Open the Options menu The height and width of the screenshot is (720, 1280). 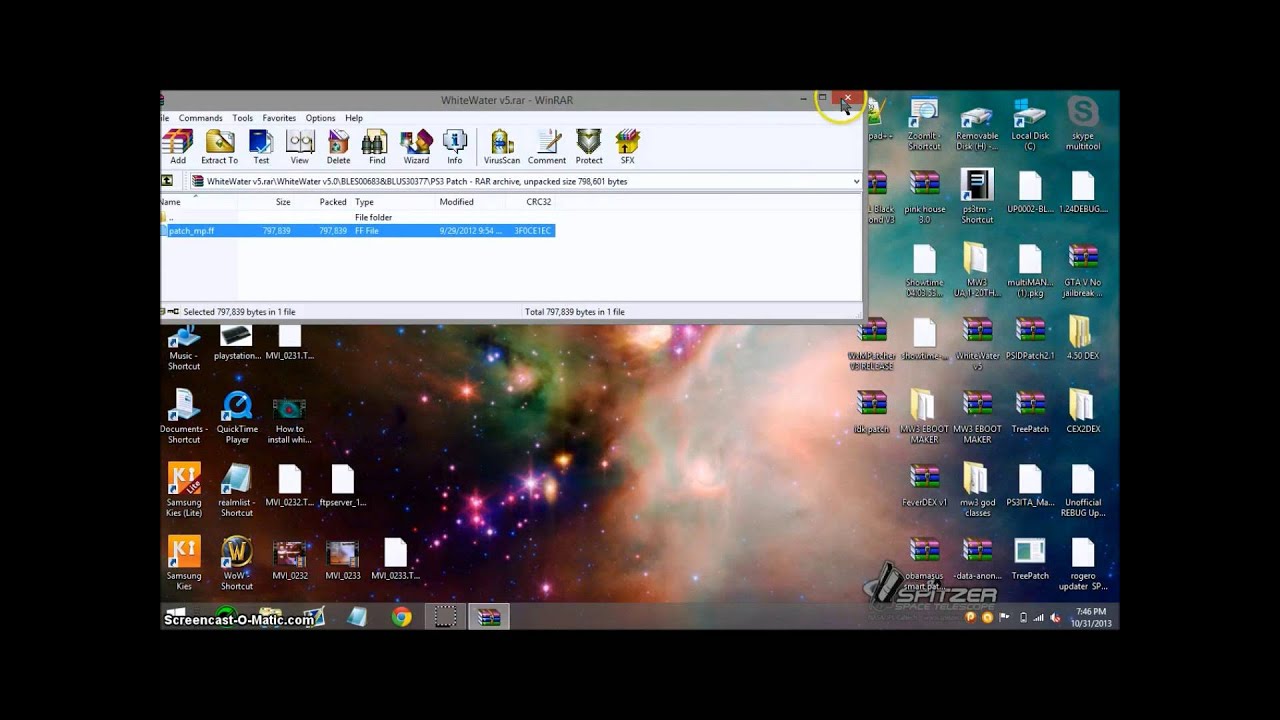pos(320,118)
